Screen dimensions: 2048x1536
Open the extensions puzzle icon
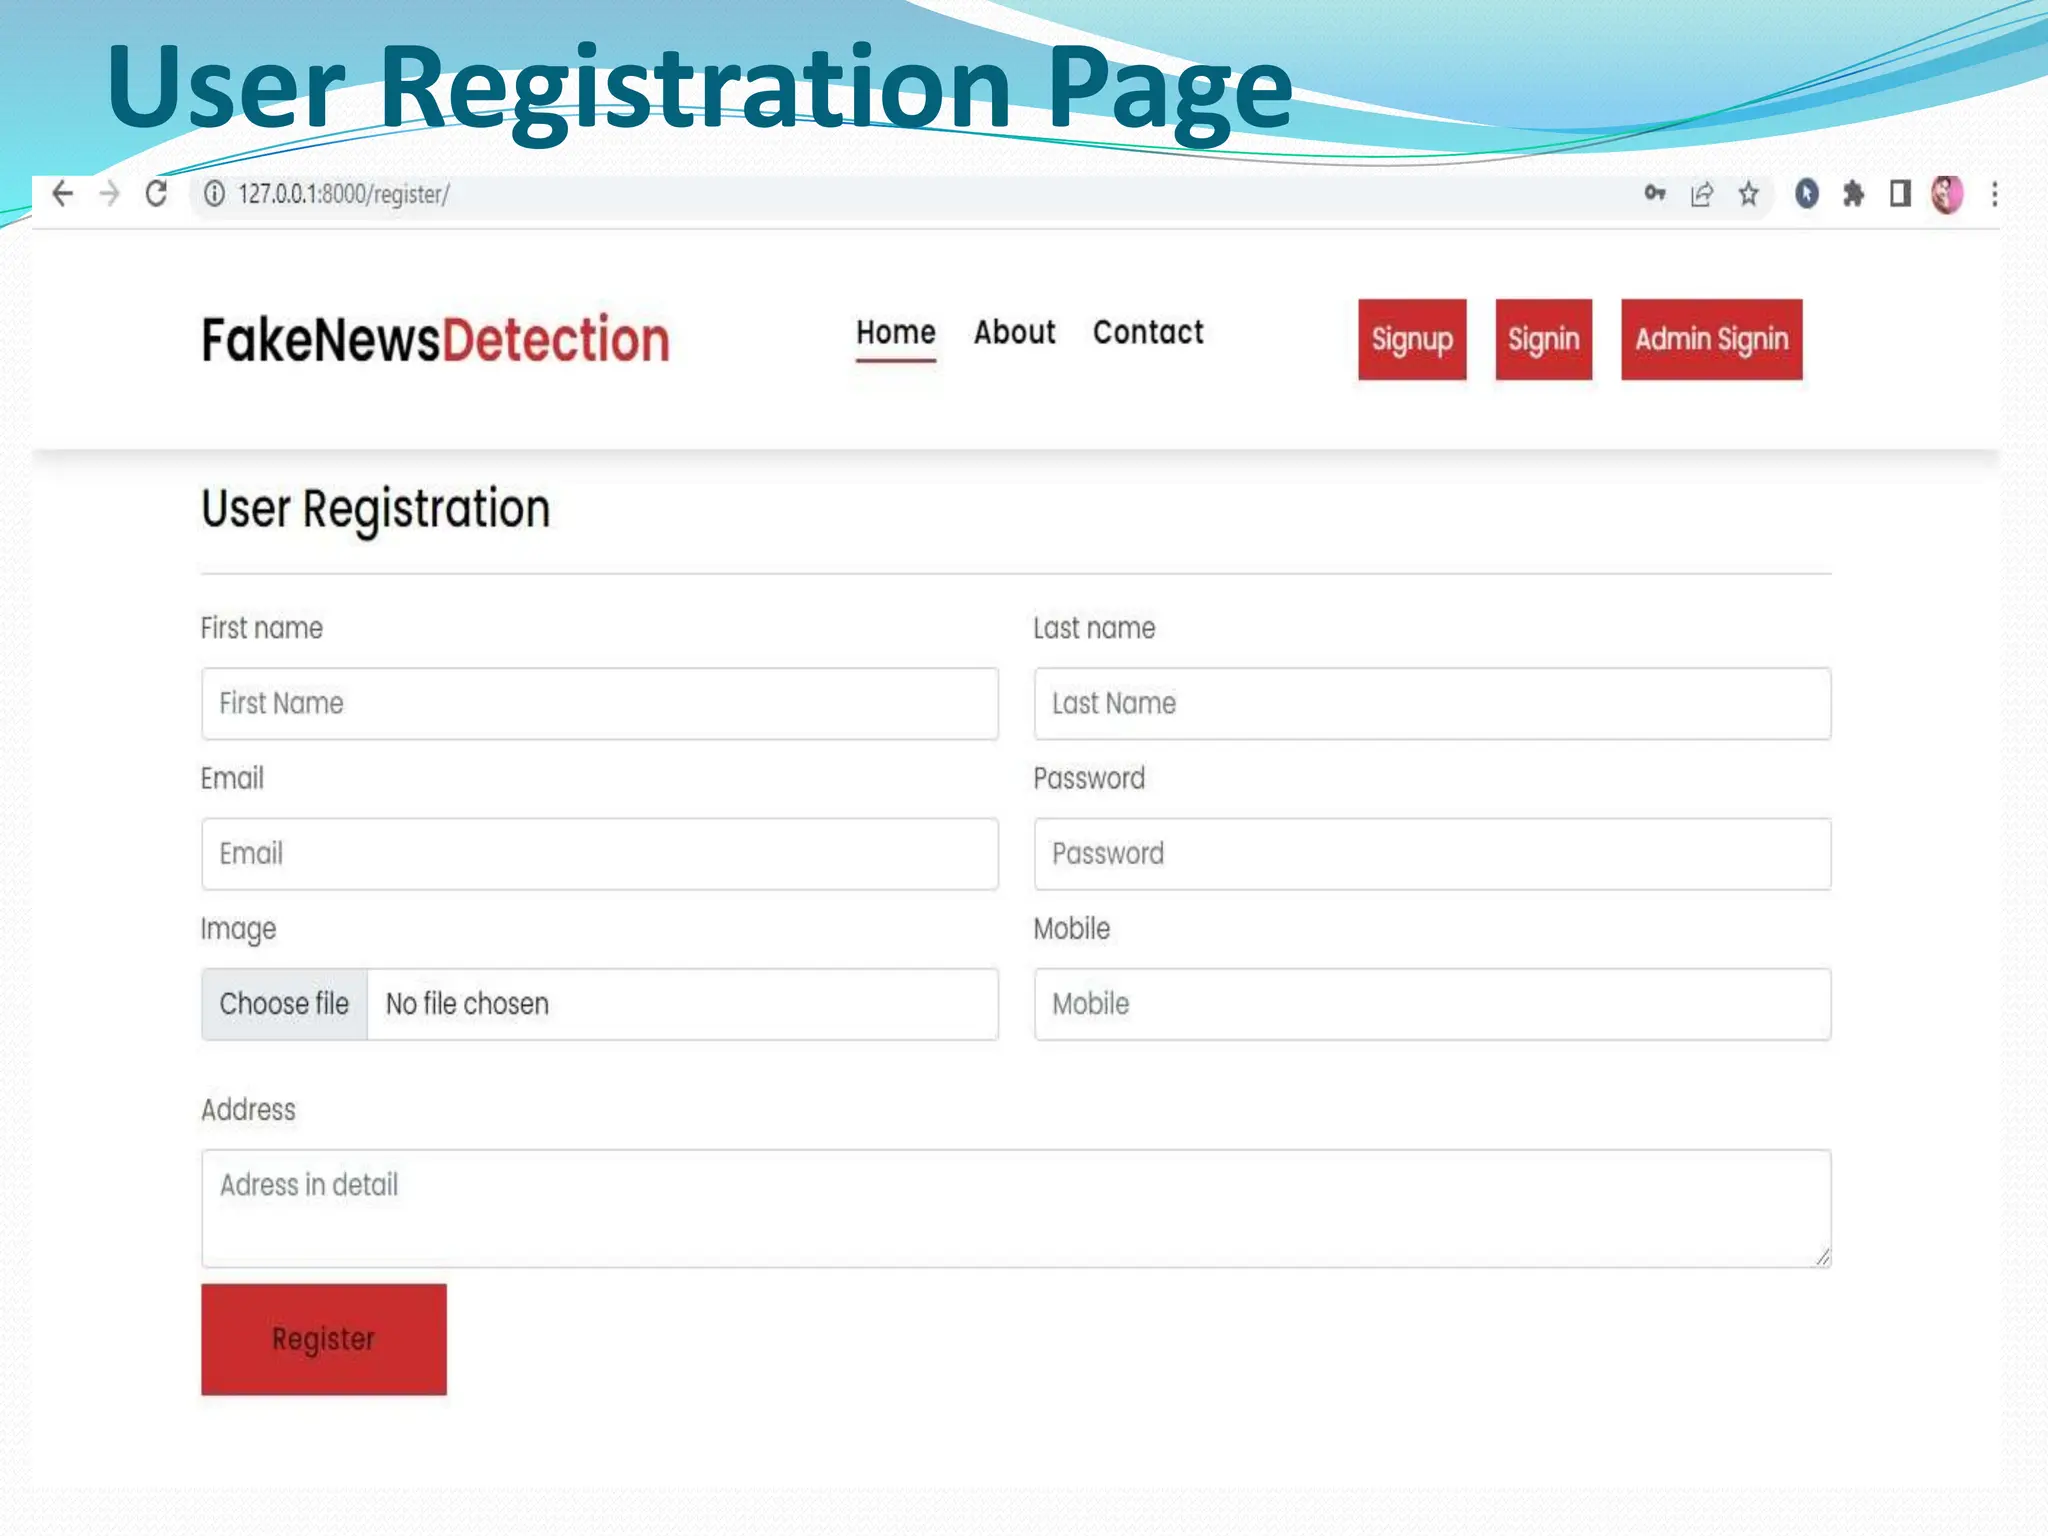click(x=1853, y=193)
